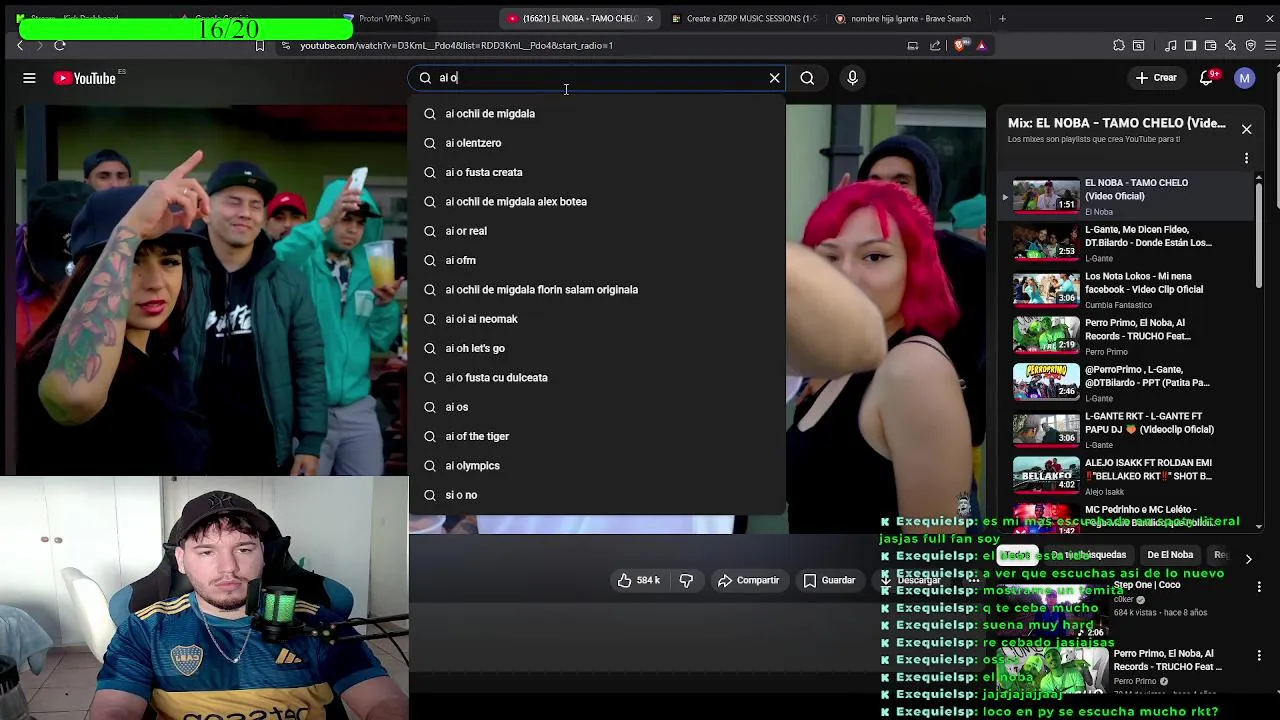Image resolution: width=1280 pixels, height=720 pixels.
Task: Click the Guardar save button
Action: click(x=829, y=580)
